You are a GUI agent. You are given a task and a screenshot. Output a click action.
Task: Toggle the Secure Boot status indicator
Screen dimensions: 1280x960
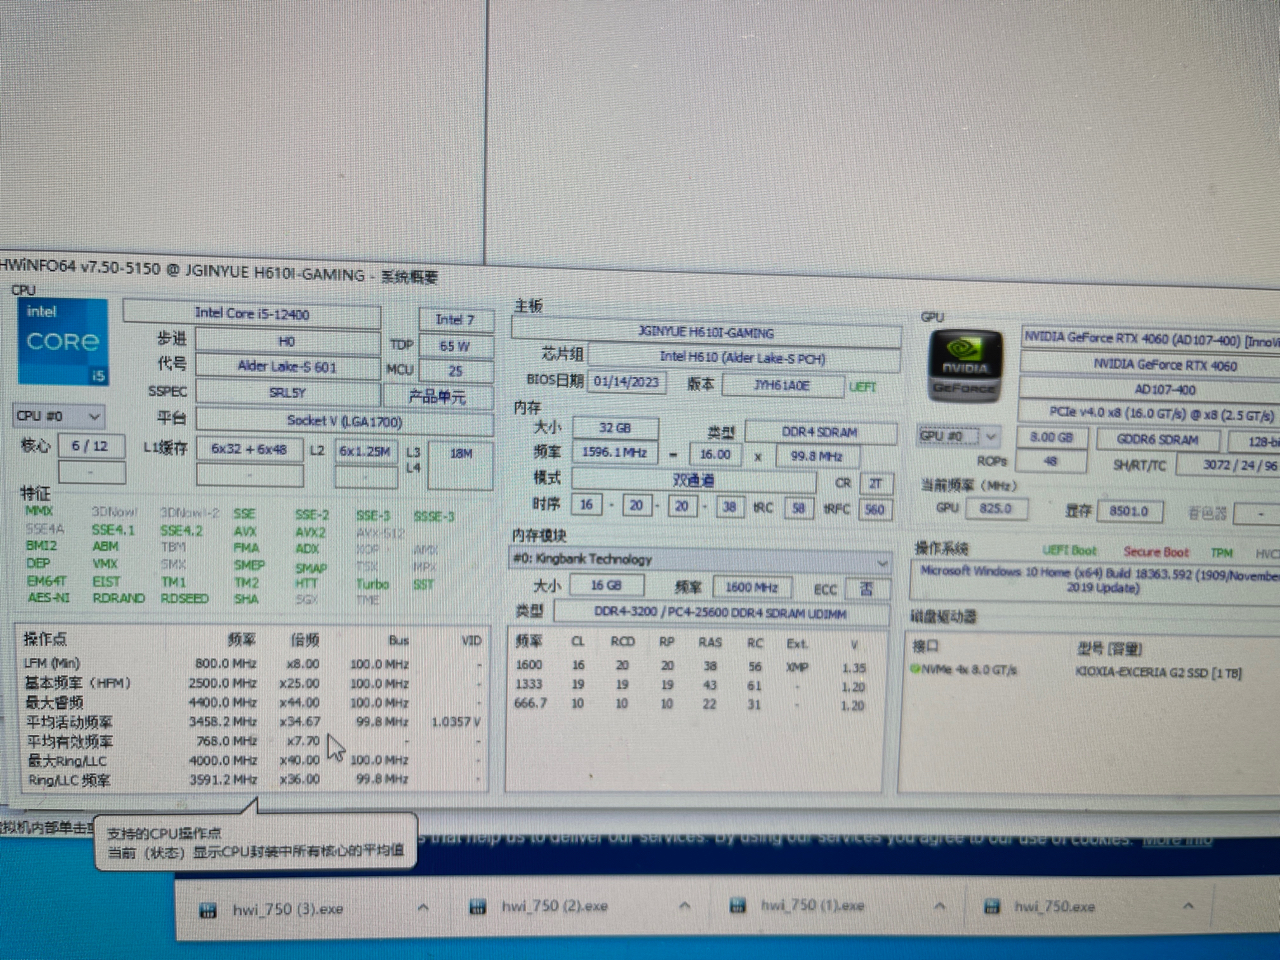(1156, 551)
